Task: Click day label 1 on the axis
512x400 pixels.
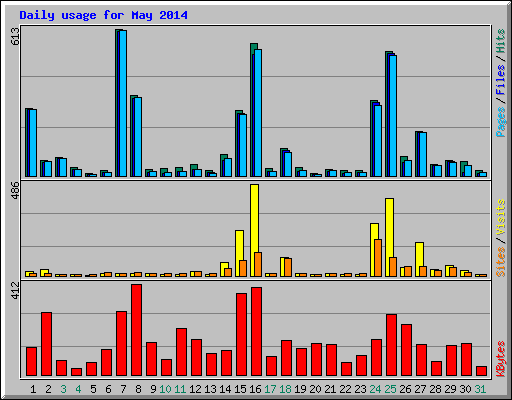Action: pyautogui.click(x=33, y=389)
